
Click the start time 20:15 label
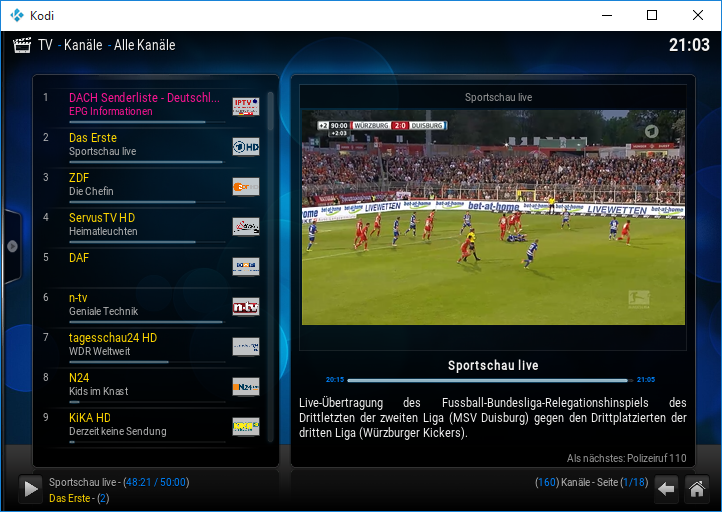[x=335, y=380]
